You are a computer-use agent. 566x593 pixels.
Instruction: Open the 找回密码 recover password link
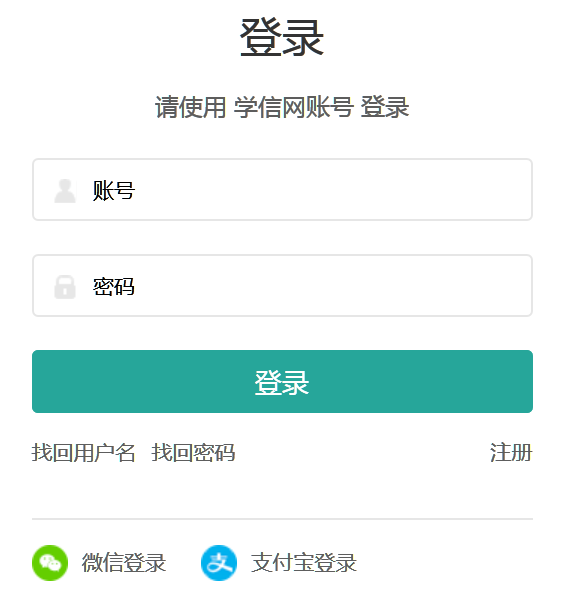pyautogui.click(x=193, y=452)
